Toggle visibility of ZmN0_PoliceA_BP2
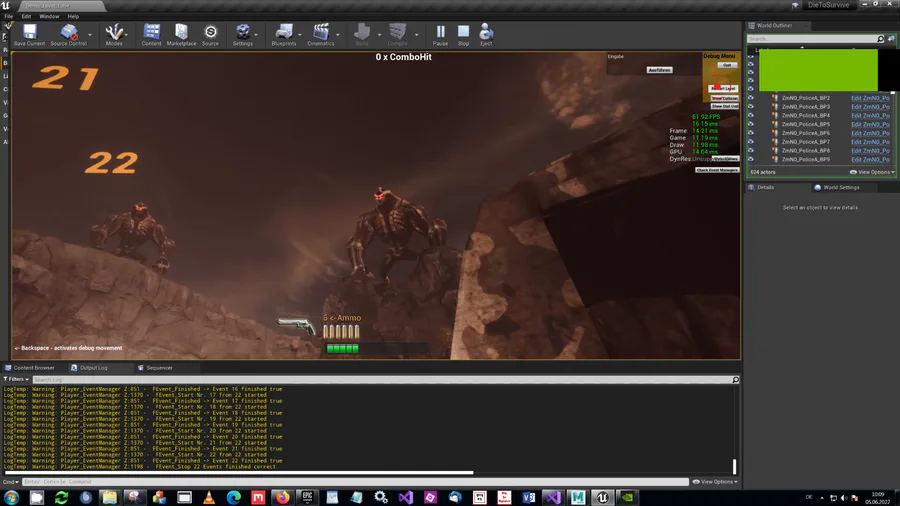This screenshot has height=506, width=900. [751, 98]
